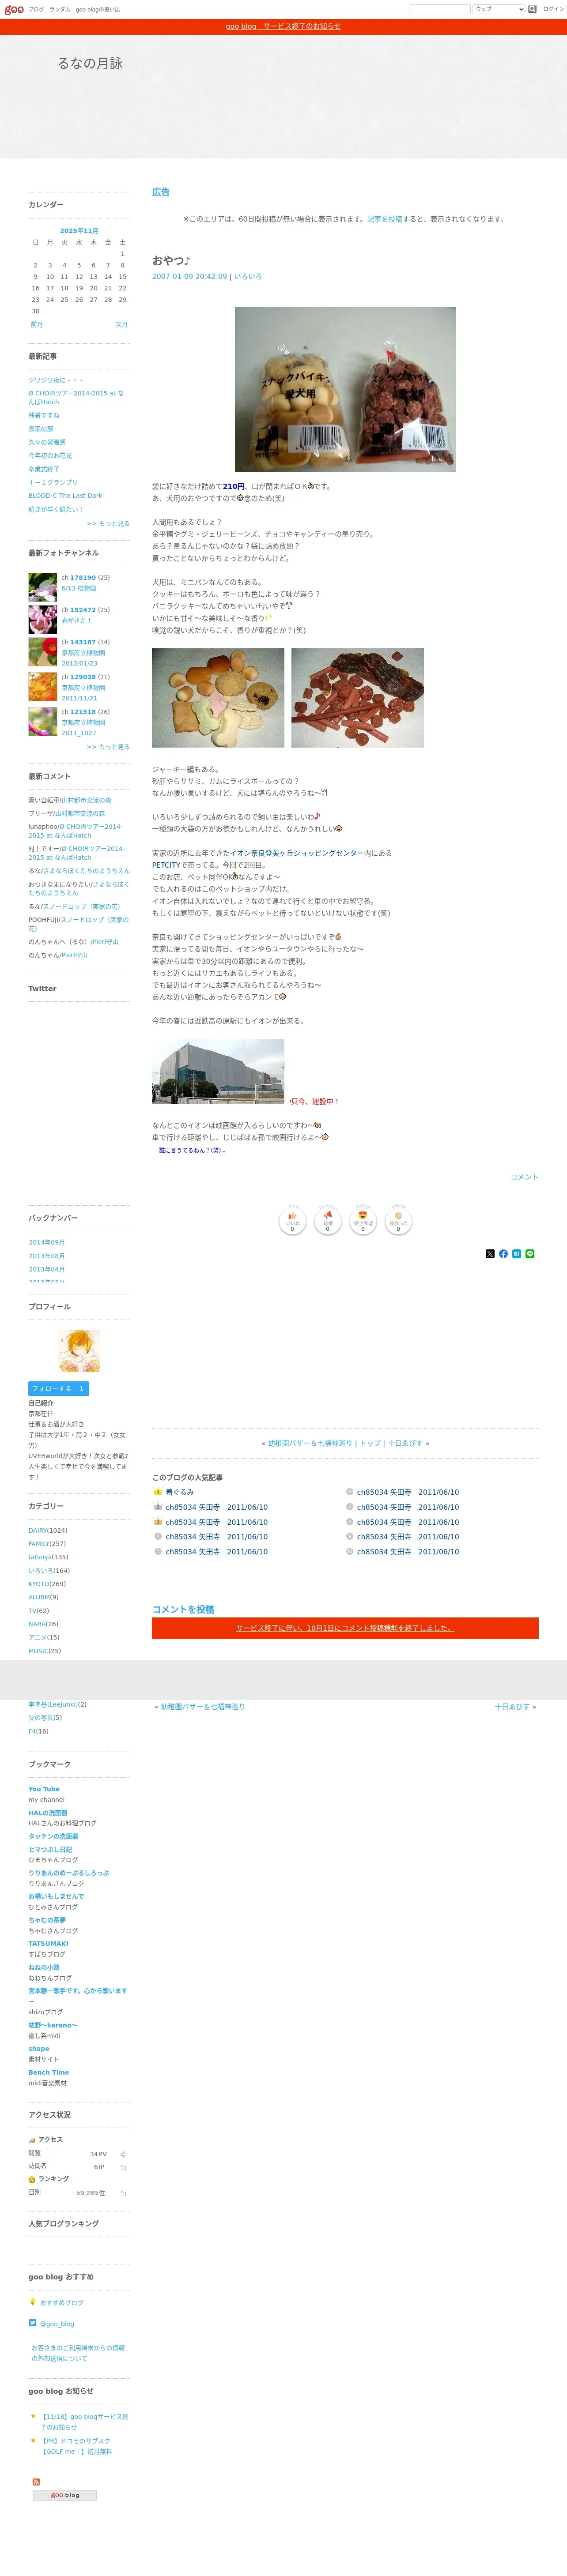Click the 応援 megaphone reaction
567x2576 pixels.
328,1221
